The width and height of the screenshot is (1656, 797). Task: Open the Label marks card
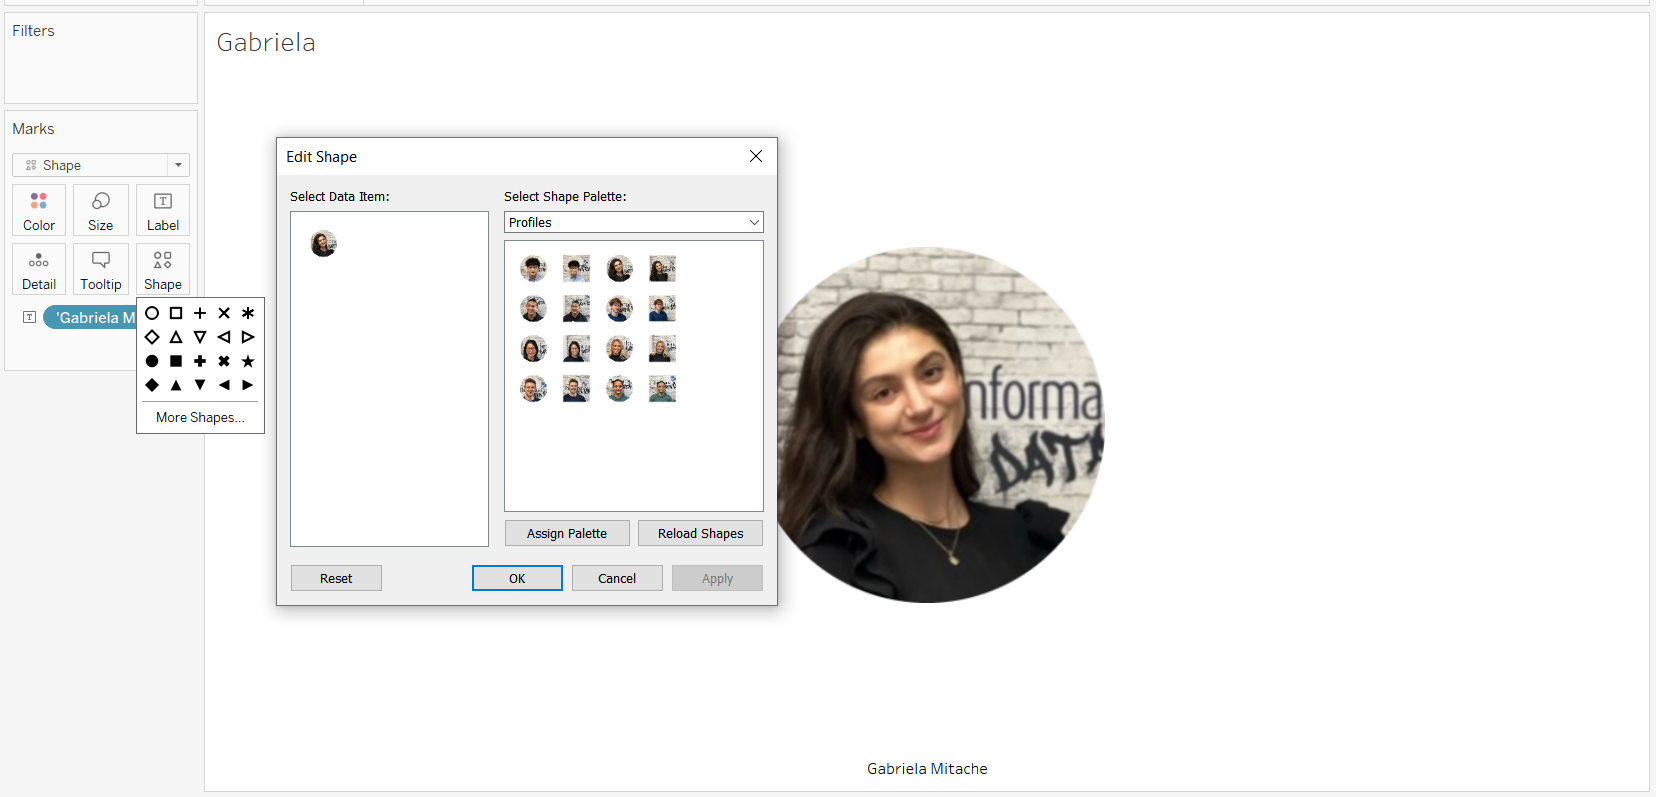point(163,210)
